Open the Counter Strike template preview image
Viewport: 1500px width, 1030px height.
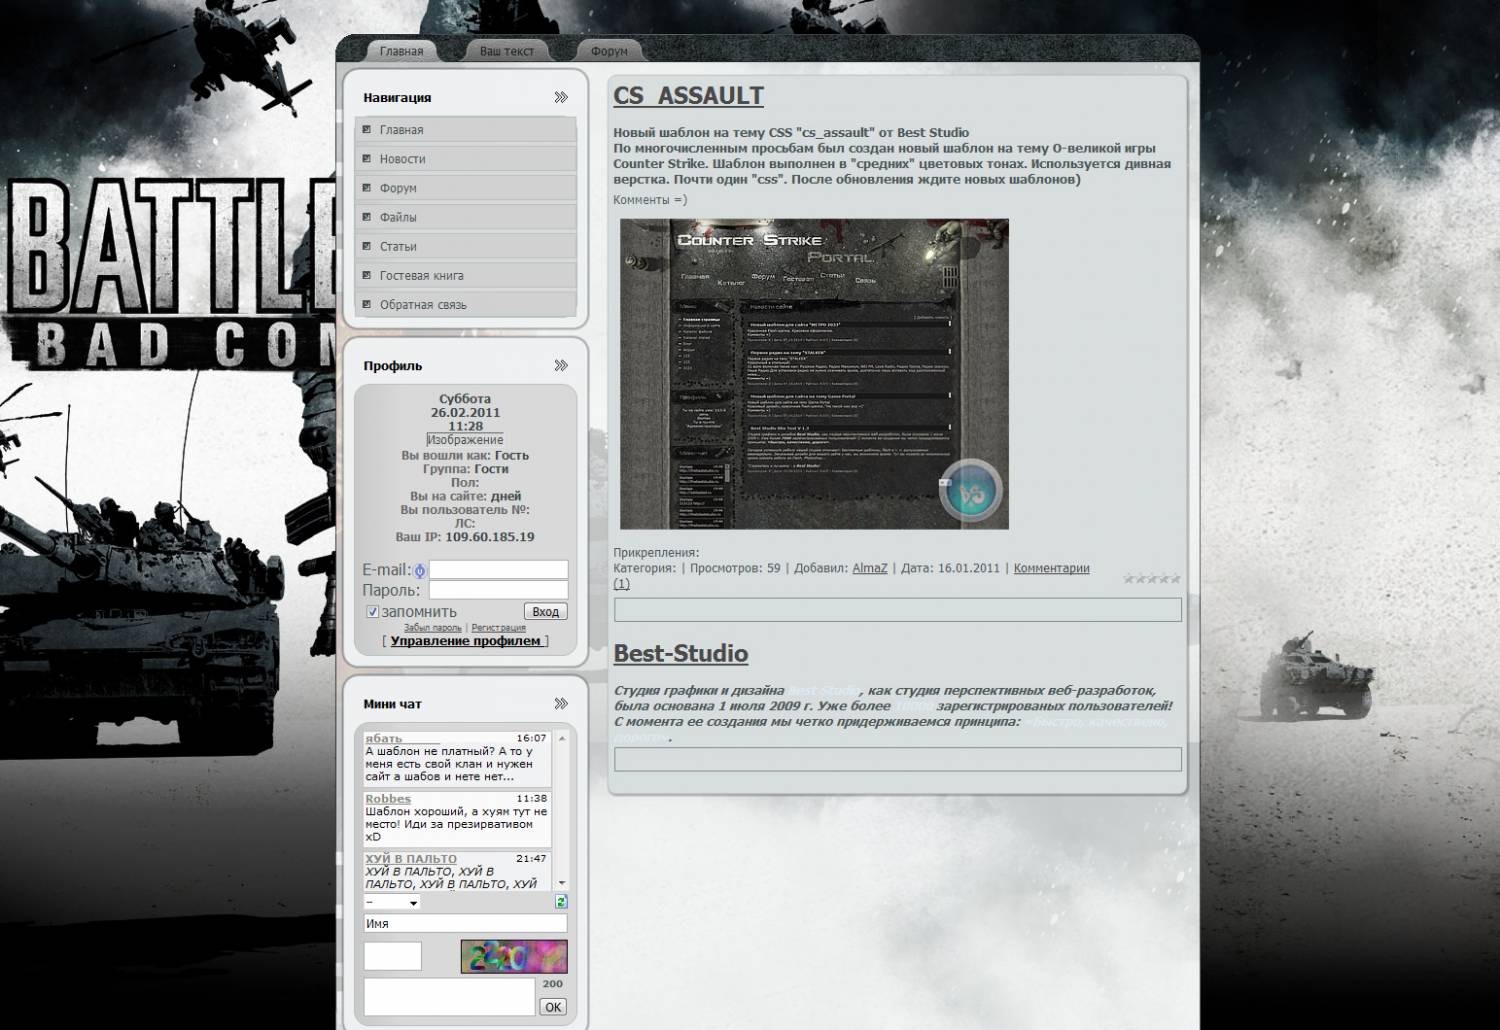814,374
